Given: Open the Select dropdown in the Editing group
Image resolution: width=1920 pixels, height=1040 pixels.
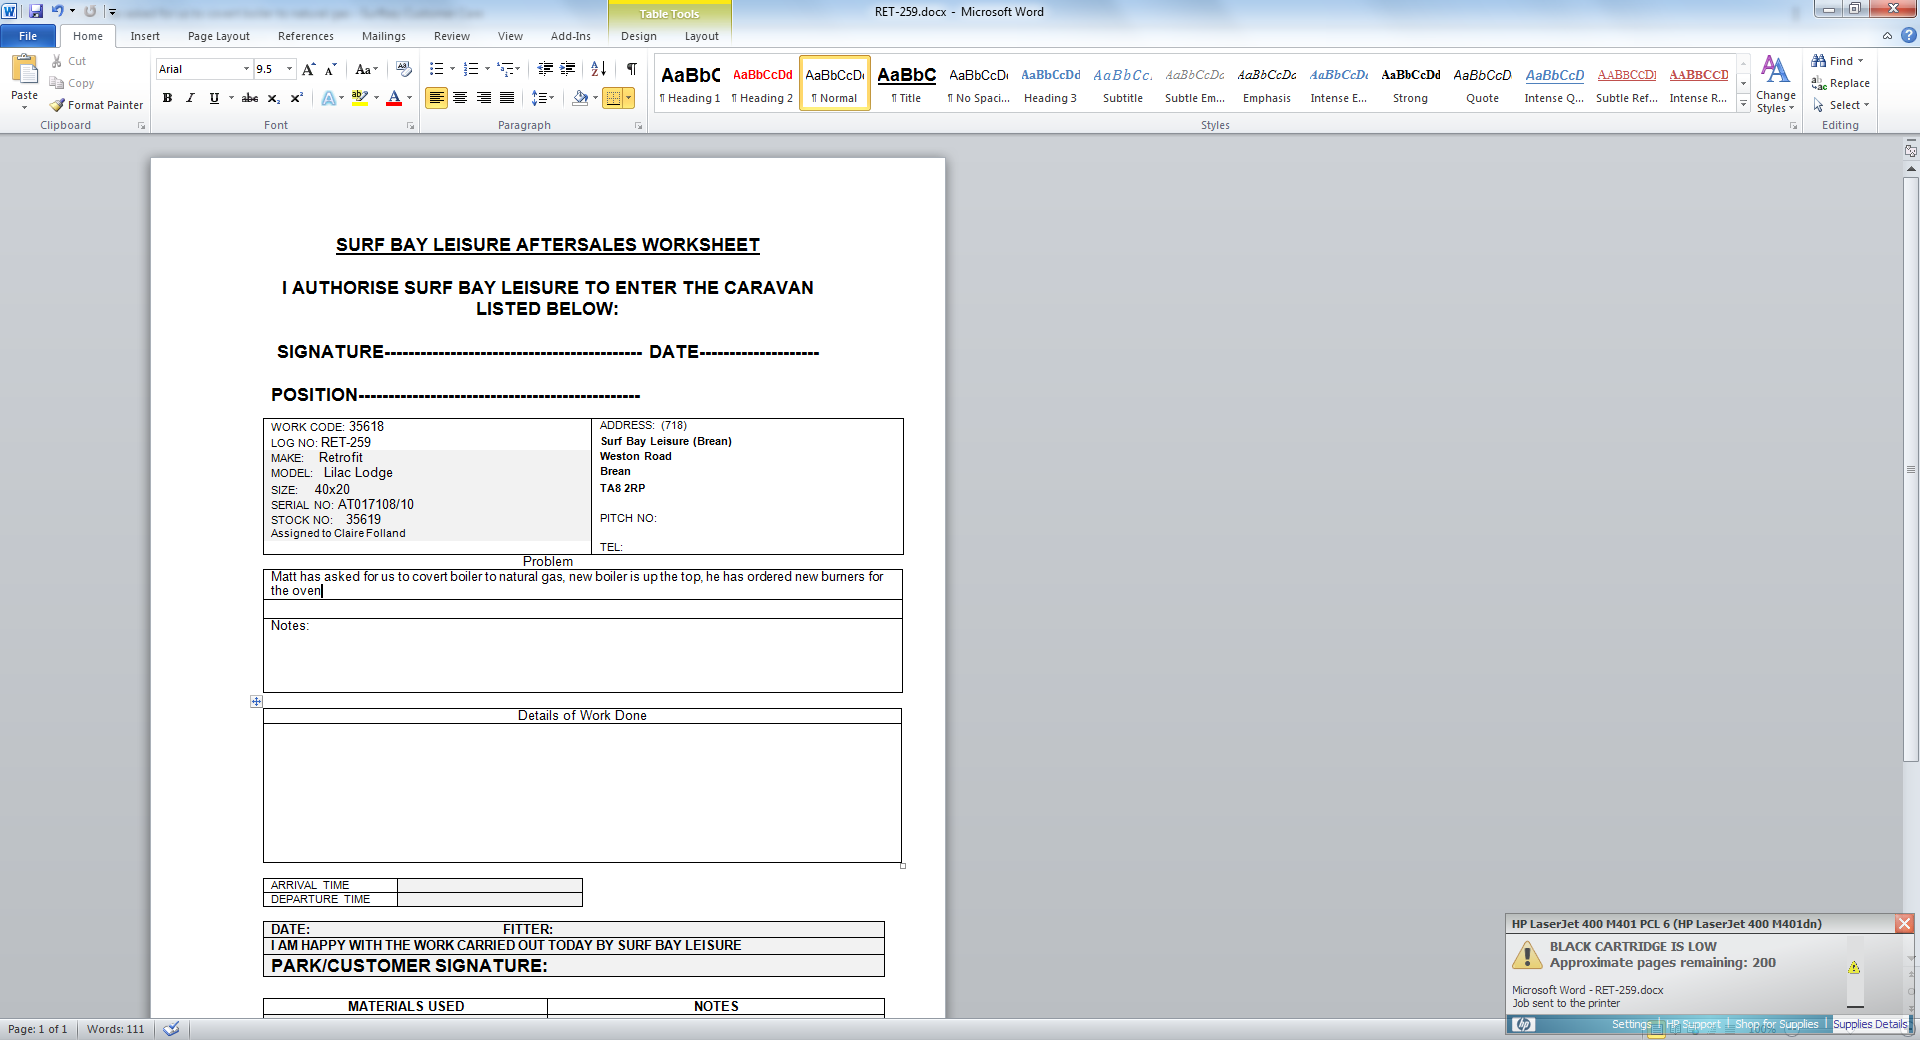Looking at the screenshot, I should pos(1841,105).
